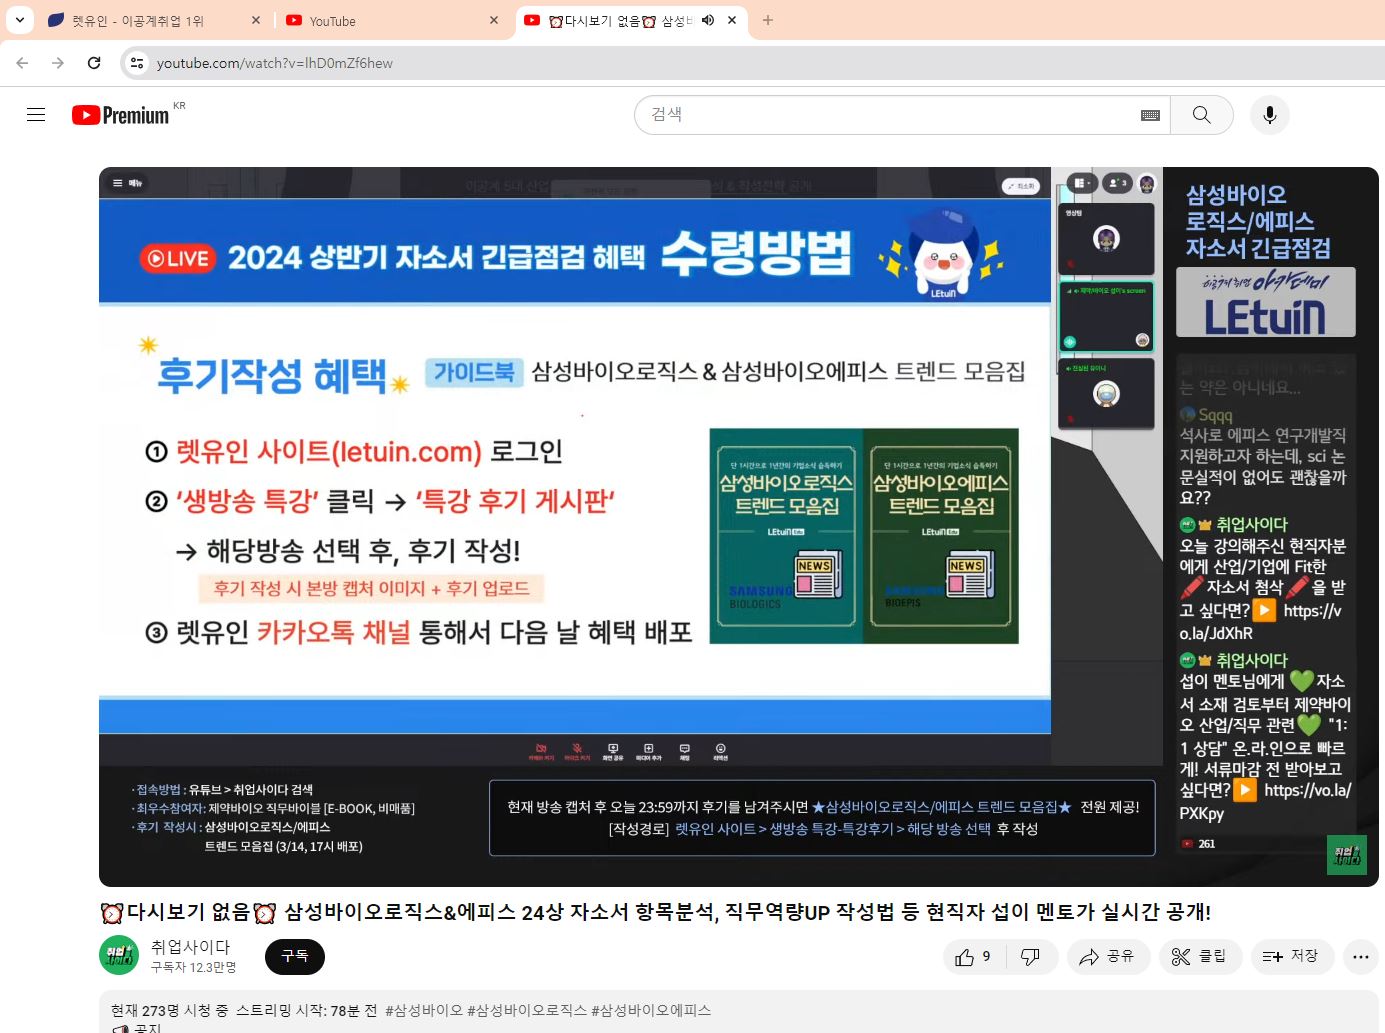The height and width of the screenshot is (1033, 1385).
Task: Open the share dialog (공유)
Action: (x=1106, y=957)
